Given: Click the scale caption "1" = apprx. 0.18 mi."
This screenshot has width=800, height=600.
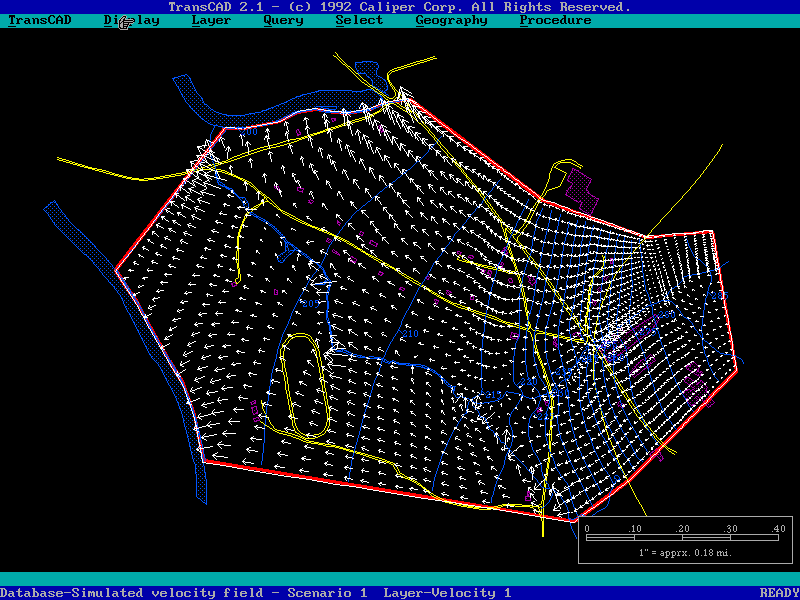Looking at the screenshot, I should (x=685, y=552).
